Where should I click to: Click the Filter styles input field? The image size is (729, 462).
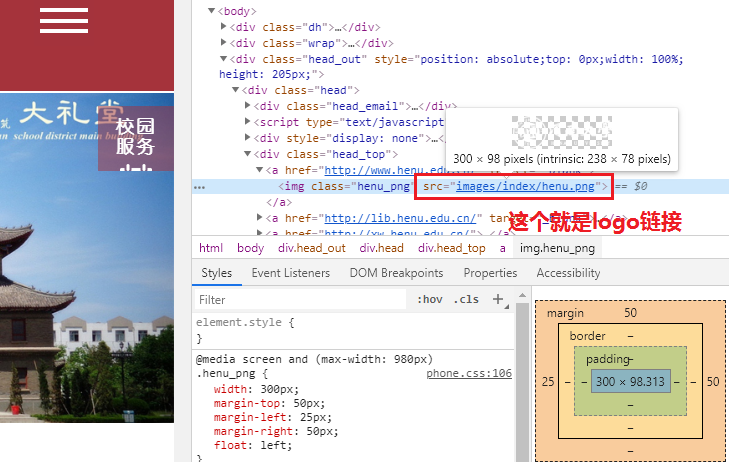(300, 300)
